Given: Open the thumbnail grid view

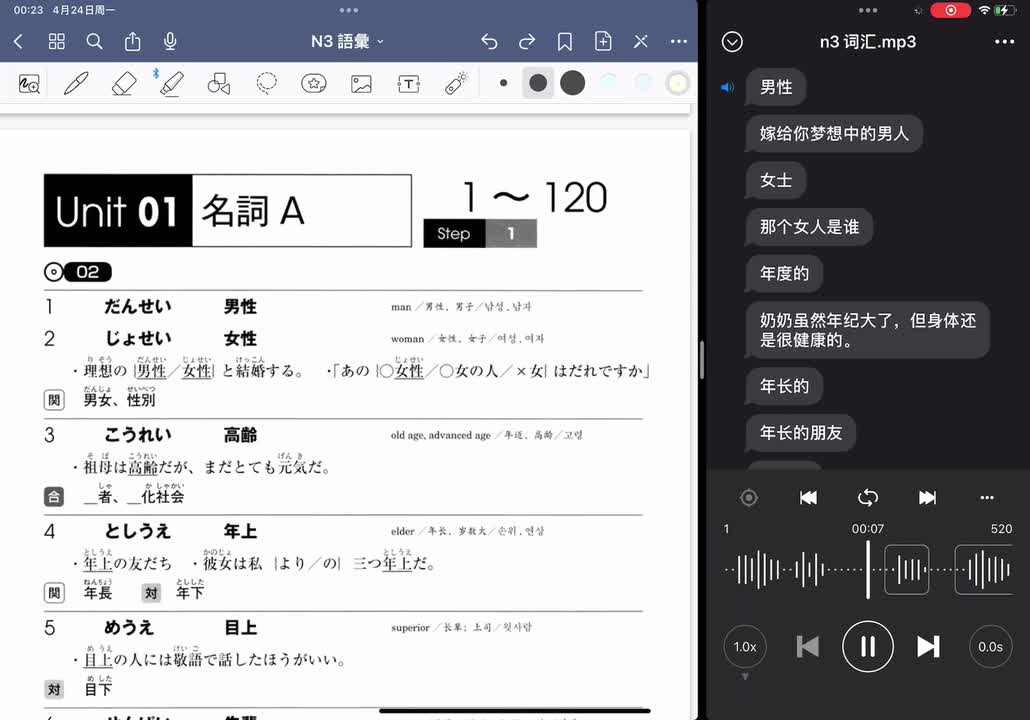Looking at the screenshot, I should click(56, 41).
